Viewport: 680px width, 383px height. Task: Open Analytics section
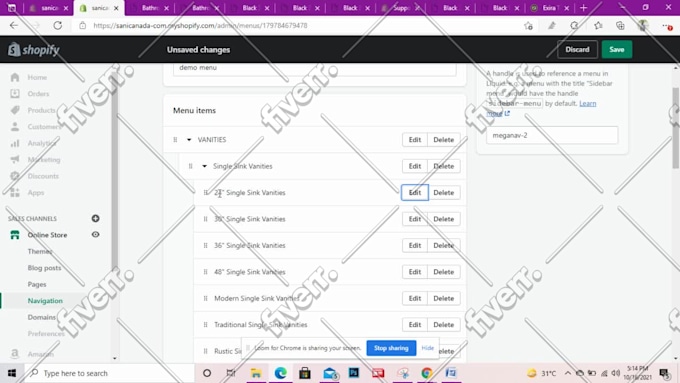tap(42, 143)
